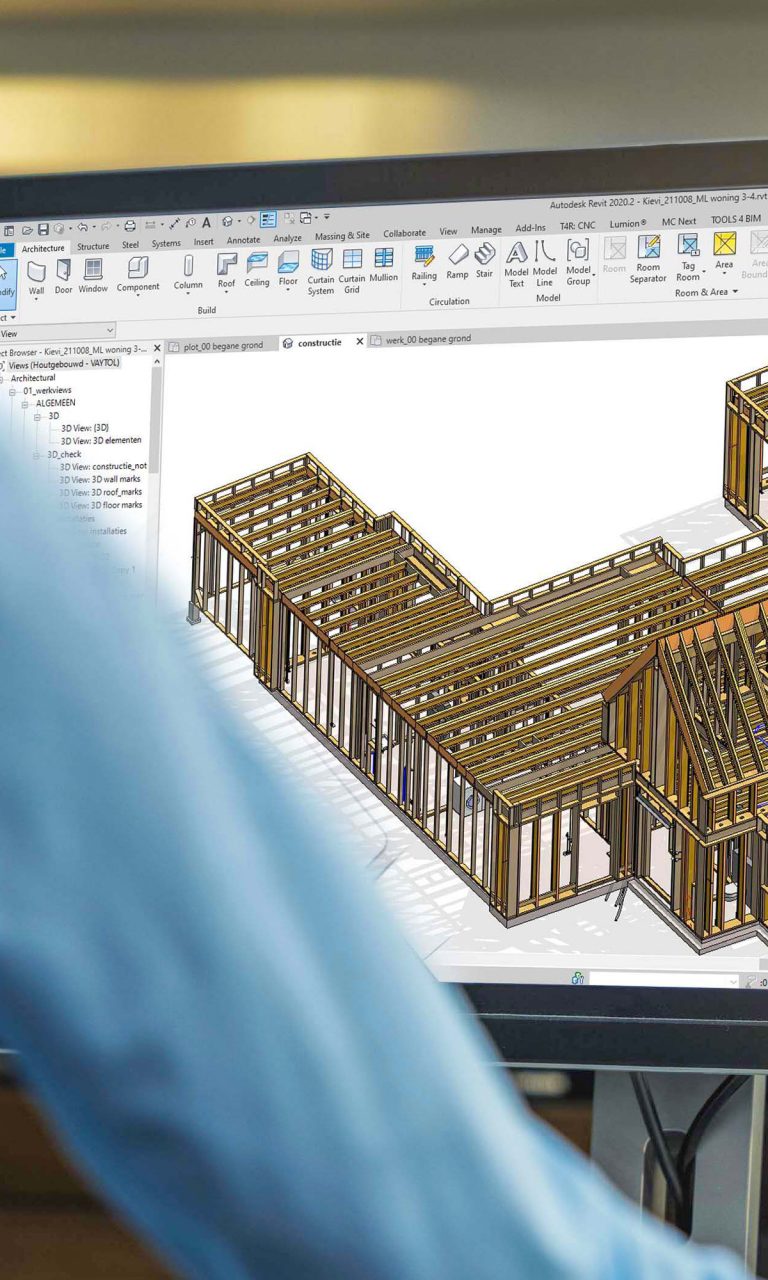This screenshot has width=768, height=1280.
Task: Close the constructie view tab
Action: click(360, 342)
